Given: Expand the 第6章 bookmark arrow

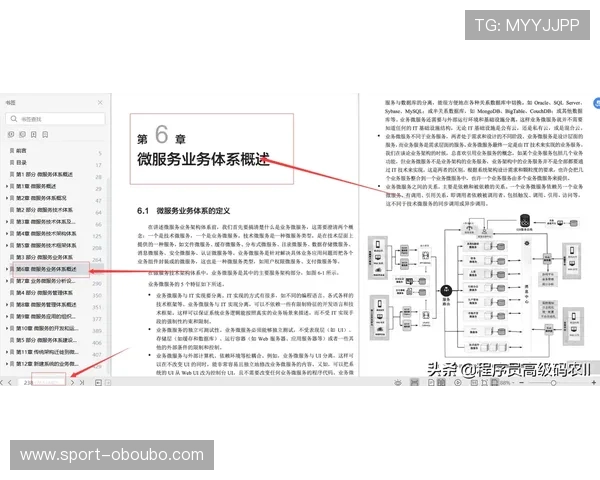Looking at the screenshot, I should pyautogui.click(x=7, y=269).
